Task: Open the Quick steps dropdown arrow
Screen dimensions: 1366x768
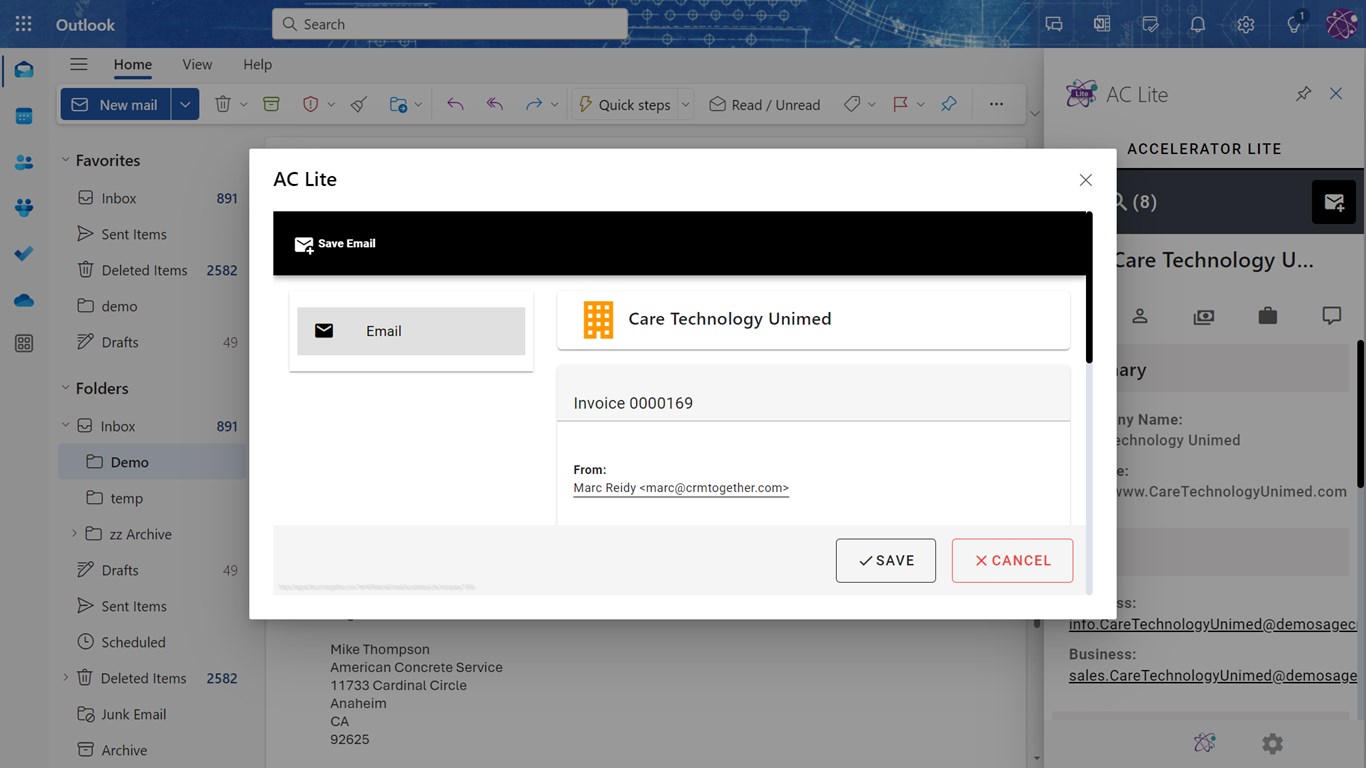Action: [685, 104]
